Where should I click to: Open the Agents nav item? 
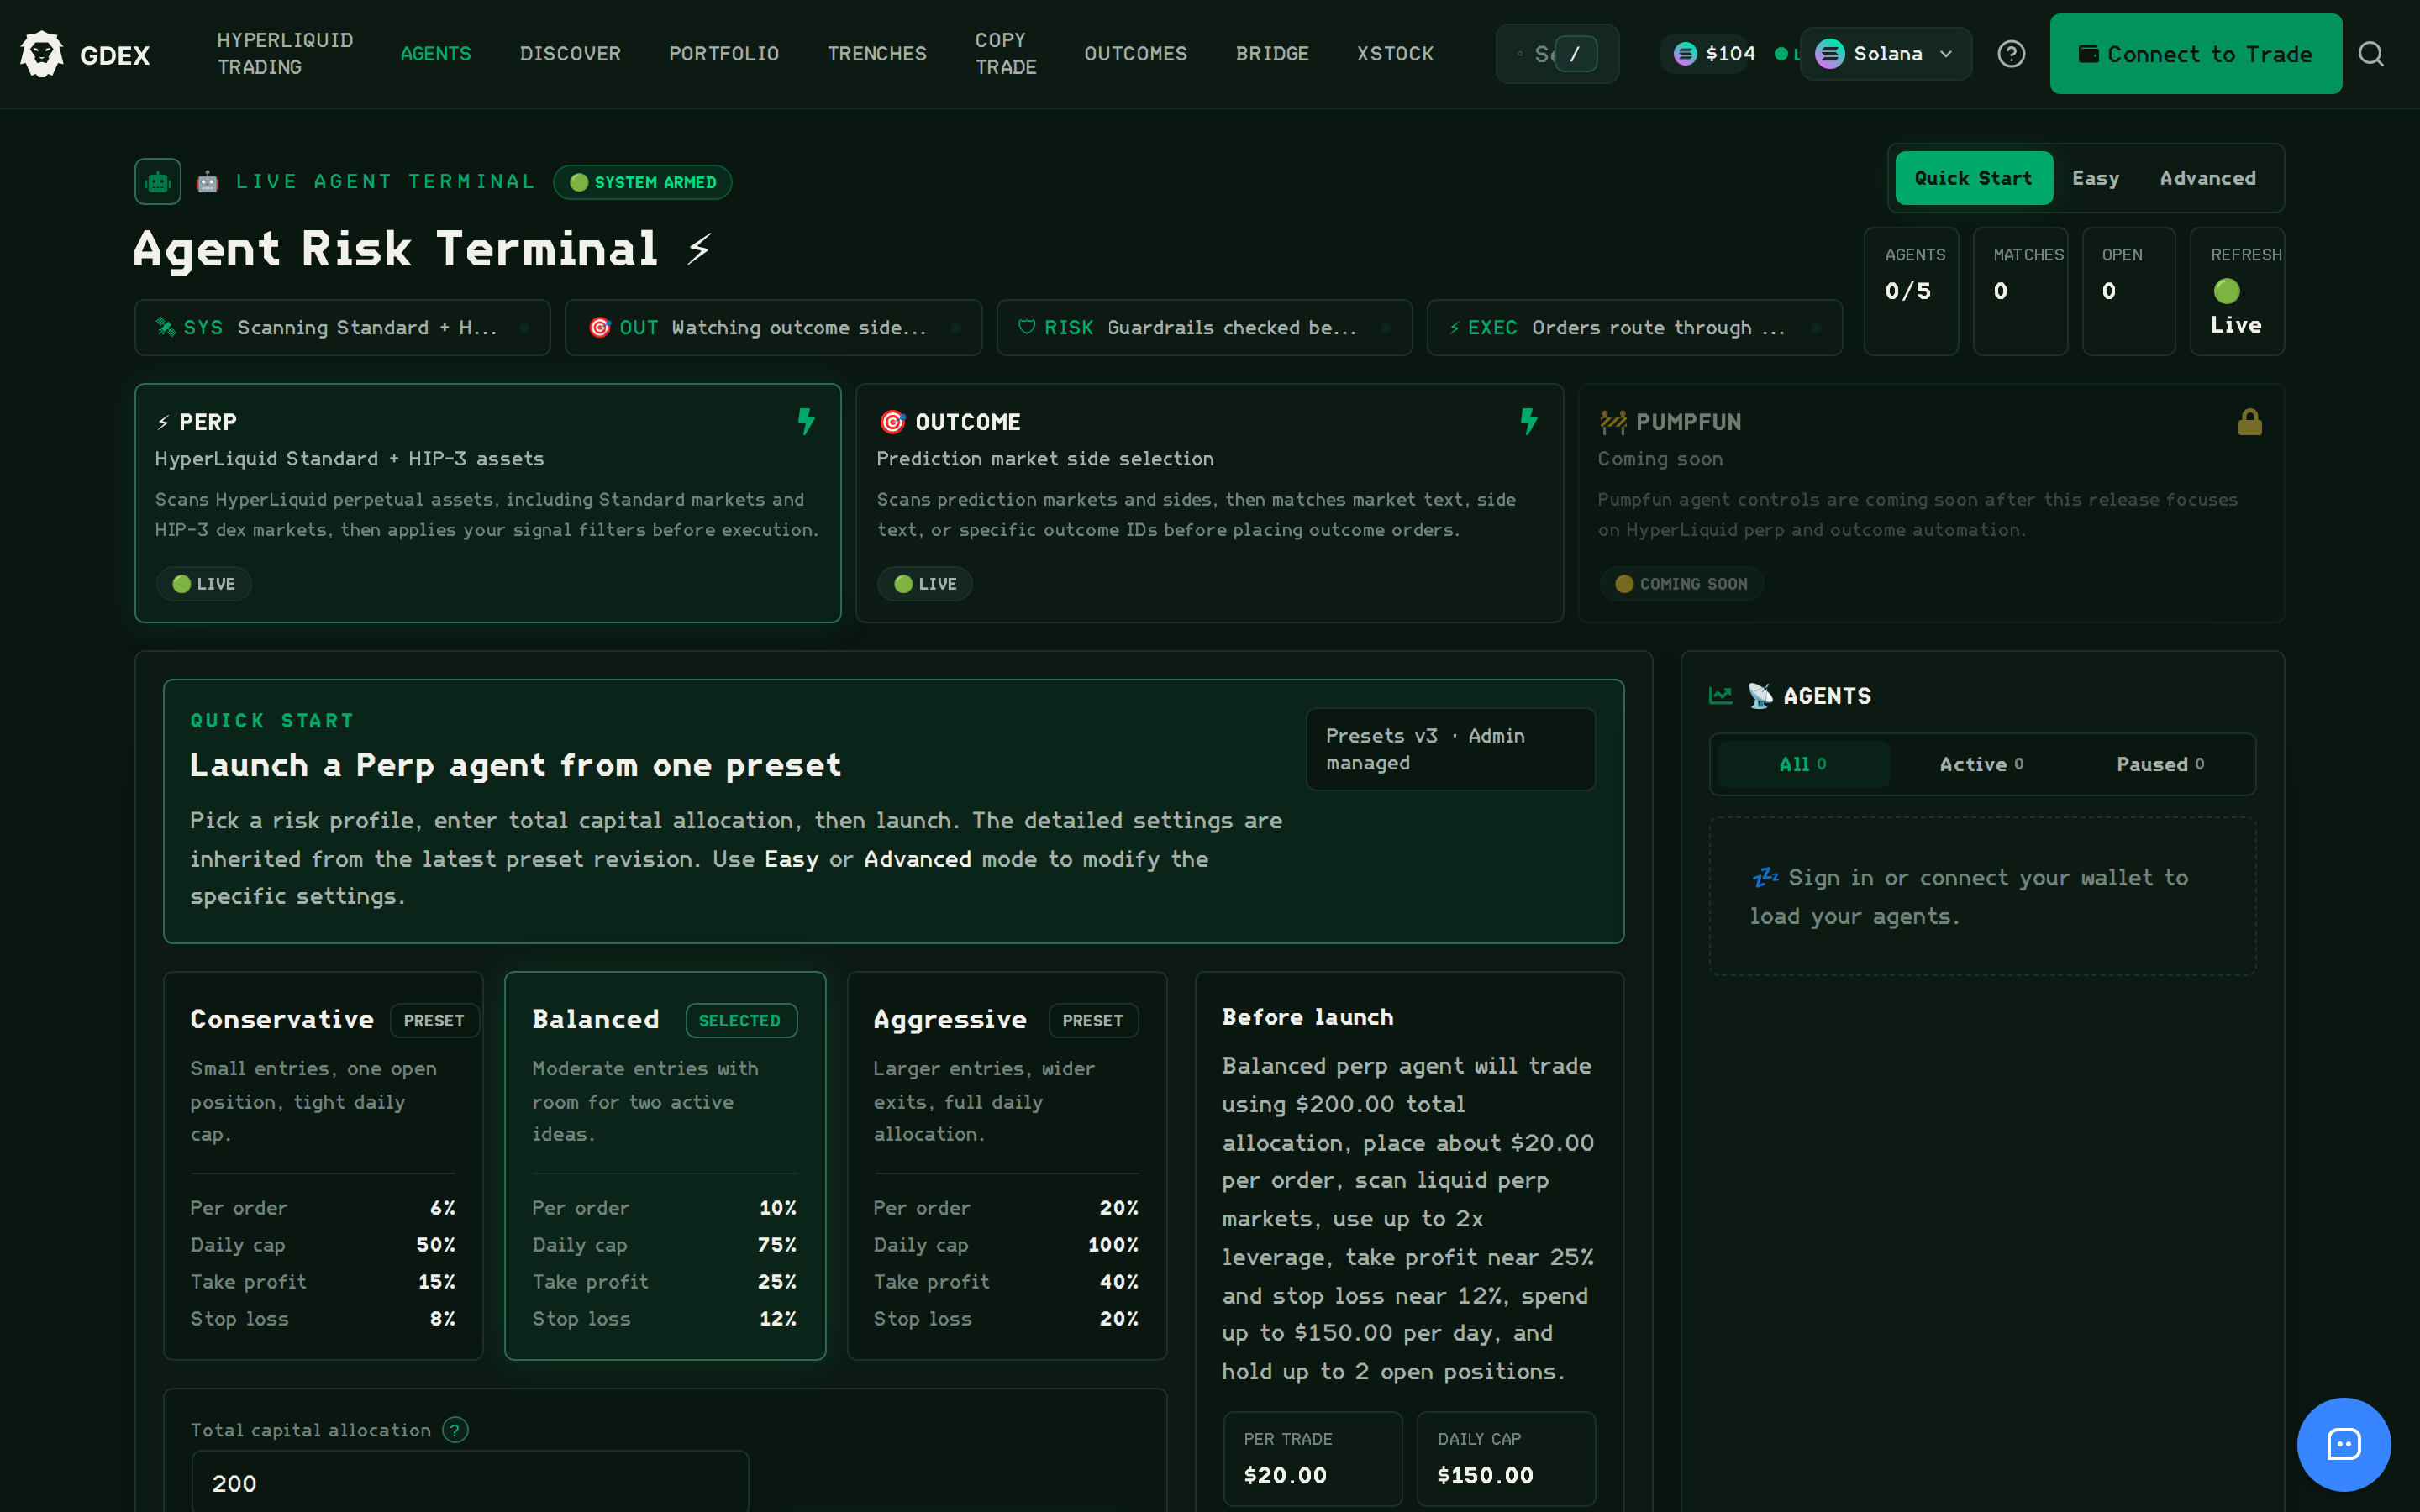(x=435, y=54)
